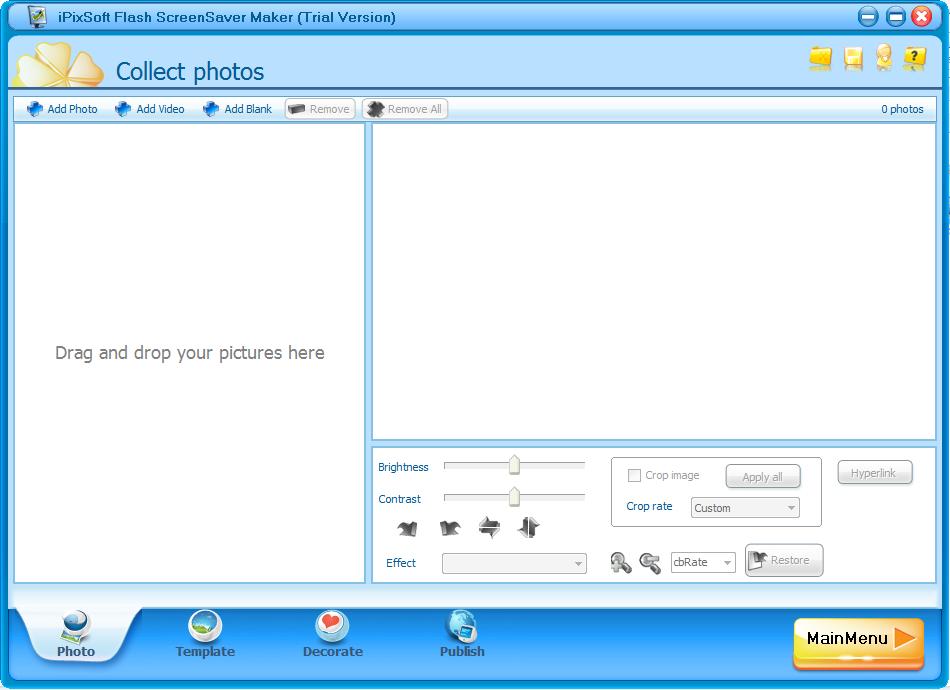Open the cbRate zoom dropdown
950x690 pixels.
703,563
